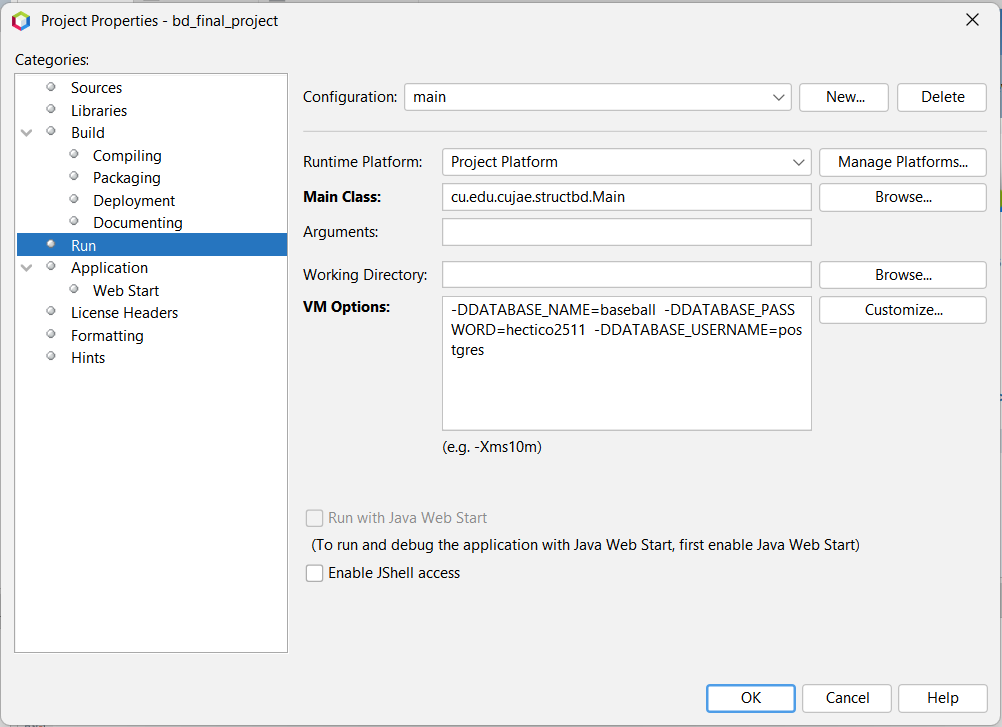Screen dimensions: 1002x727
Task: Collapse the Application tree branch
Action: [26, 267]
